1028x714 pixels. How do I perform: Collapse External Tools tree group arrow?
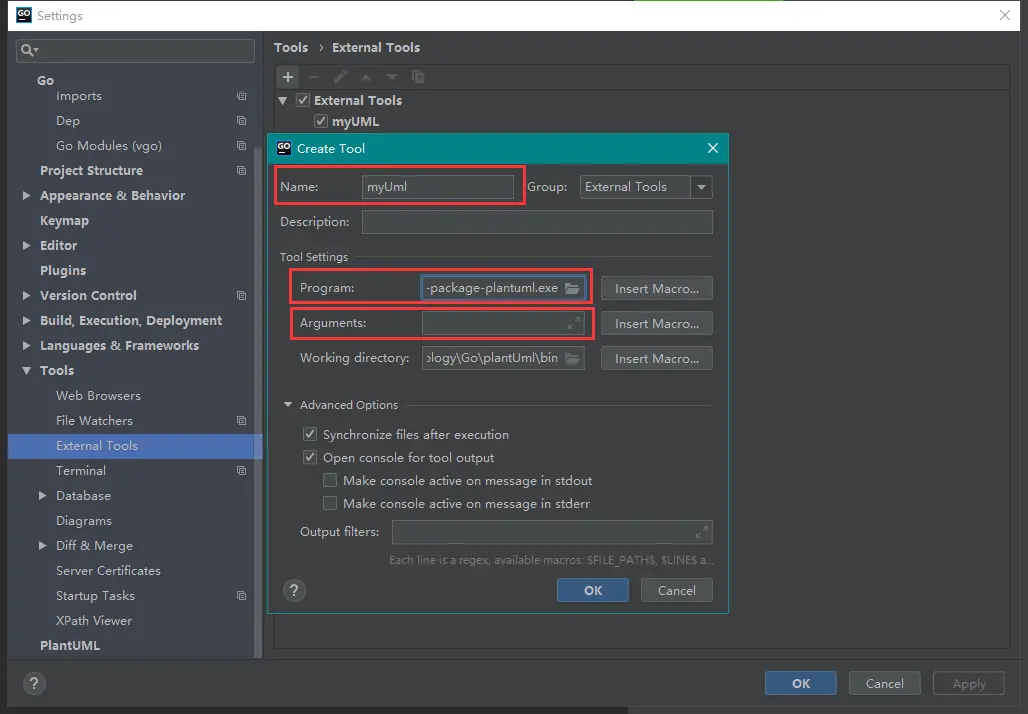(x=283, y=100)
